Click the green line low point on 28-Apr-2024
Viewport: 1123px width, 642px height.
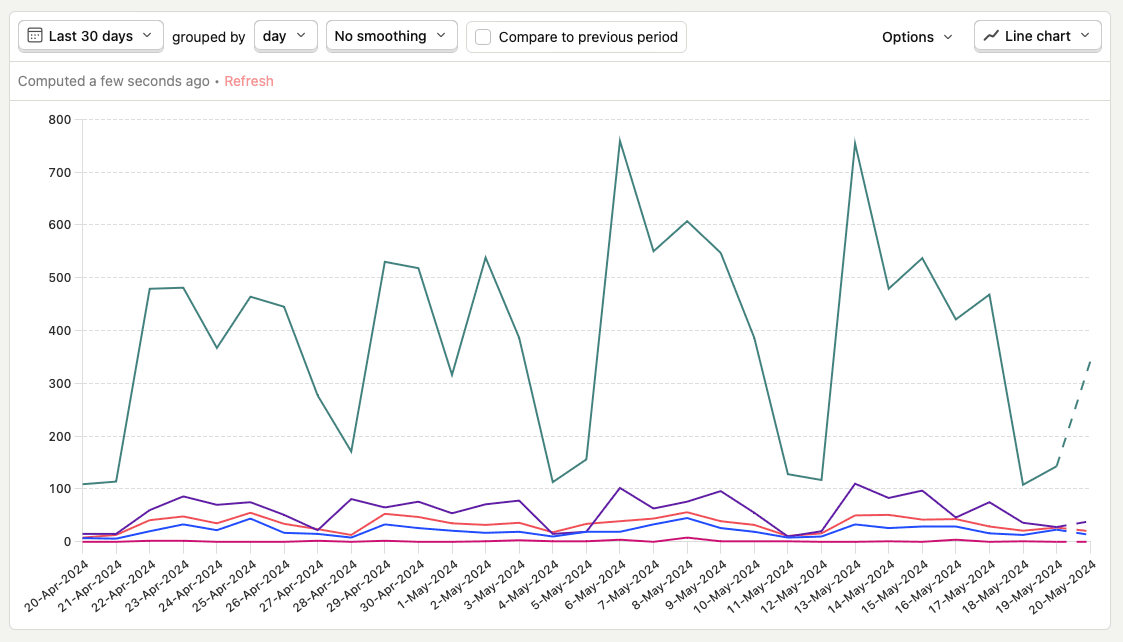click(x=351, y=452)
